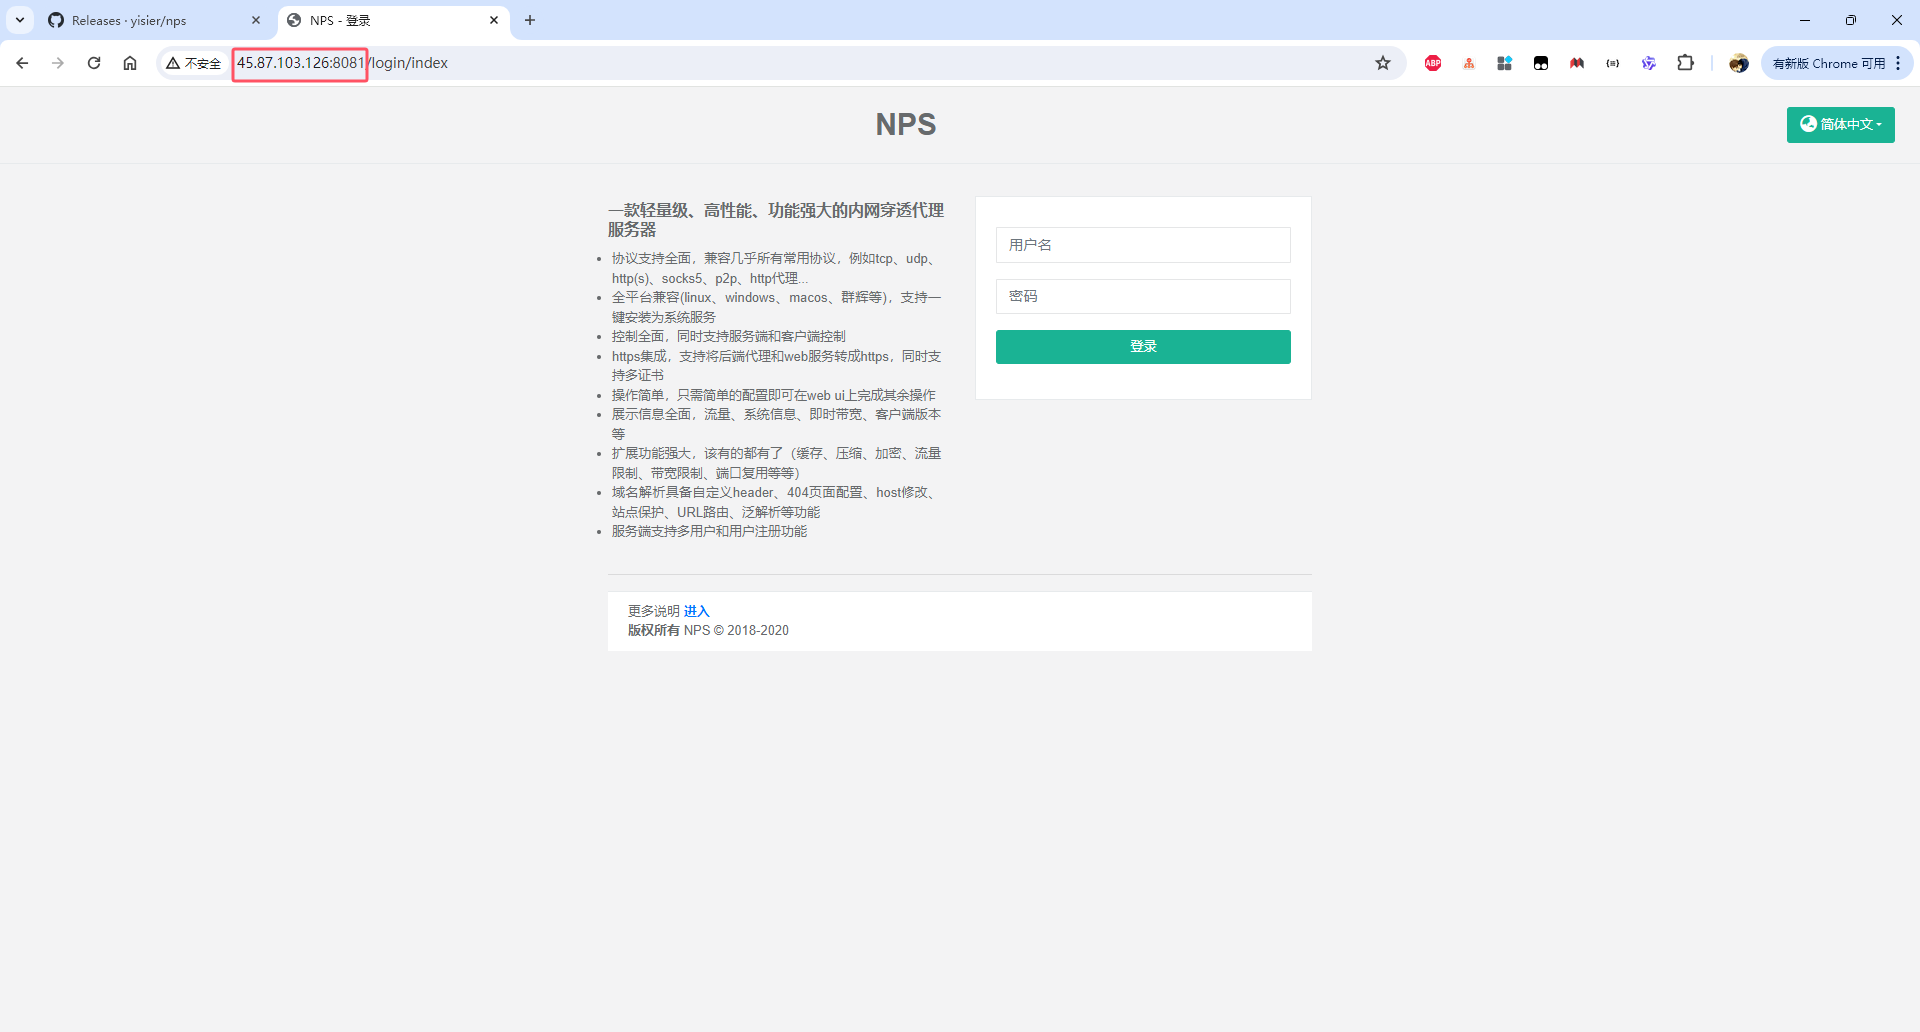Close the Releases yisier/nps tab
The width and height of the screenshot is (1920, 1032).
click(256, 20)
